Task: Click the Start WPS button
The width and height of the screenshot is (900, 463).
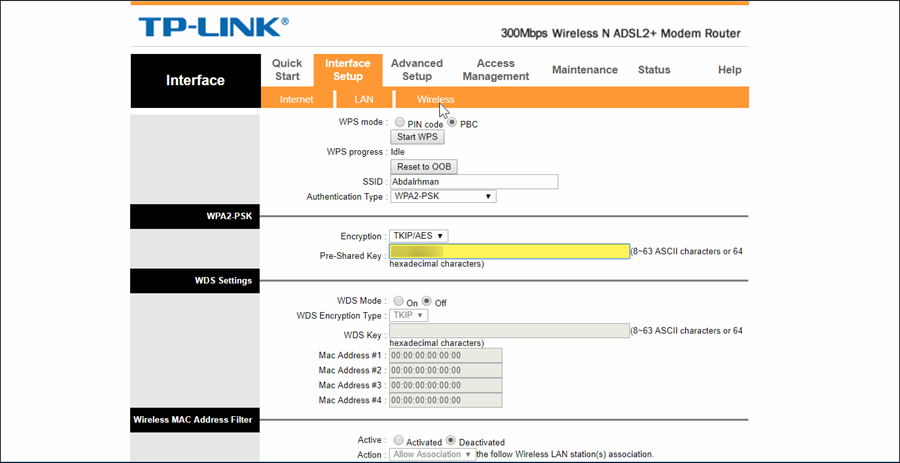Action: point(417,137)
